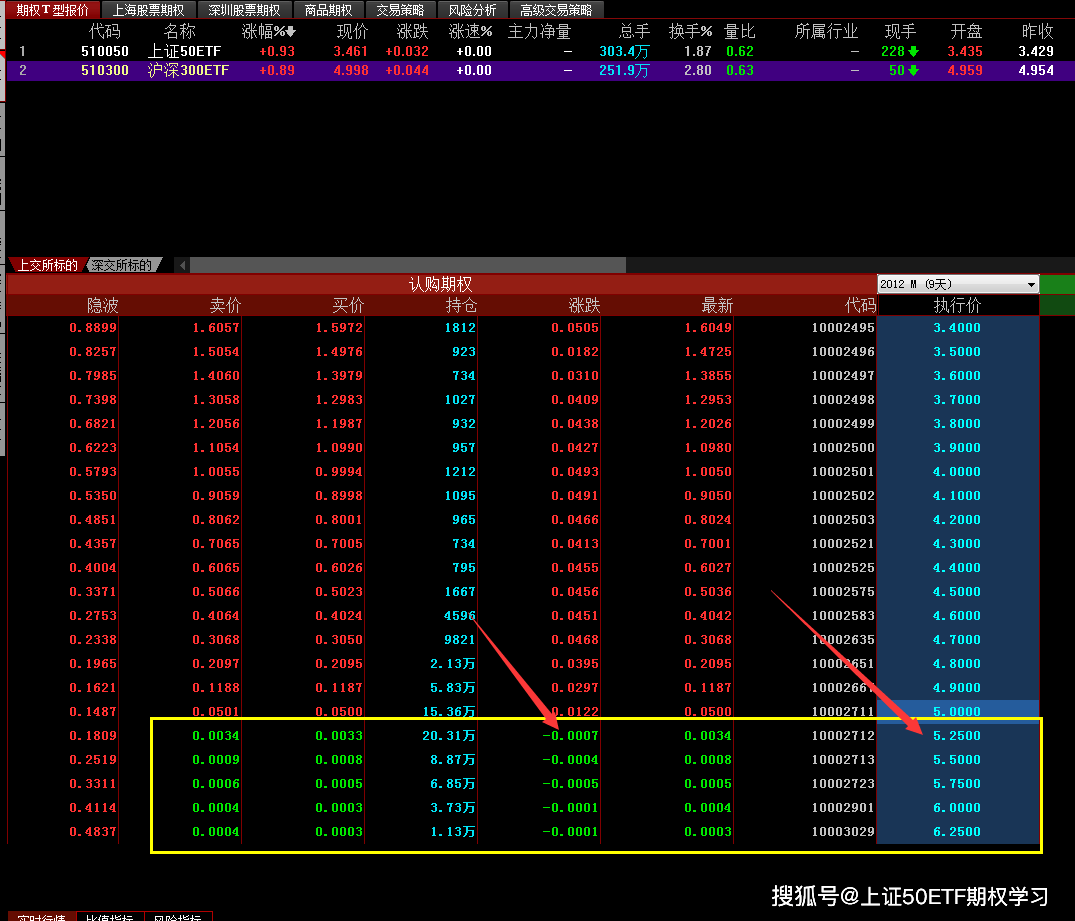Open the 比值指标 bottom tab
This screenshot has height=921, width=1075.
coord(110,917)
